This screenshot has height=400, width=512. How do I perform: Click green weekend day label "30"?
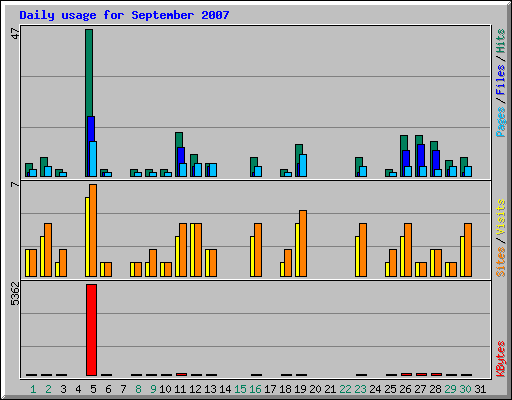coord(465,389)
